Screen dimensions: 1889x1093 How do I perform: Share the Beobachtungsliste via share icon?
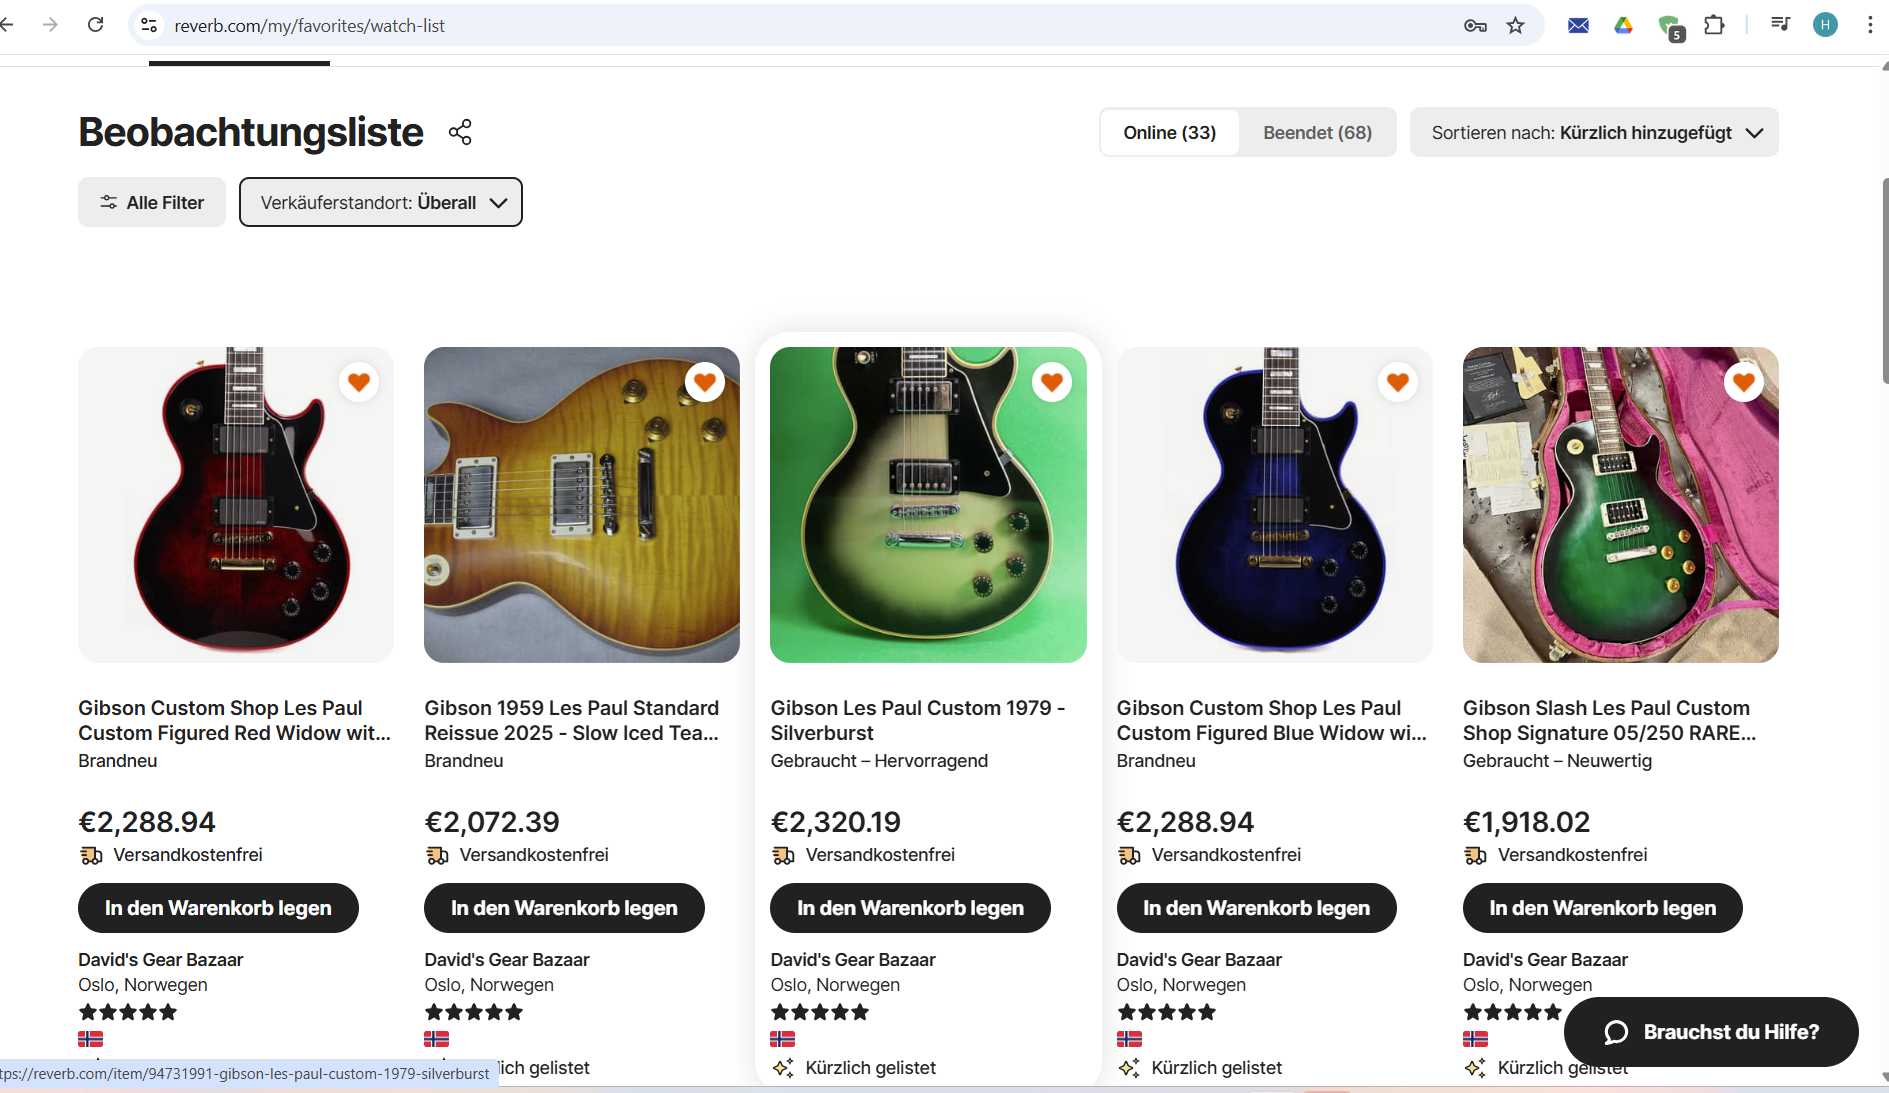[460, 132]
